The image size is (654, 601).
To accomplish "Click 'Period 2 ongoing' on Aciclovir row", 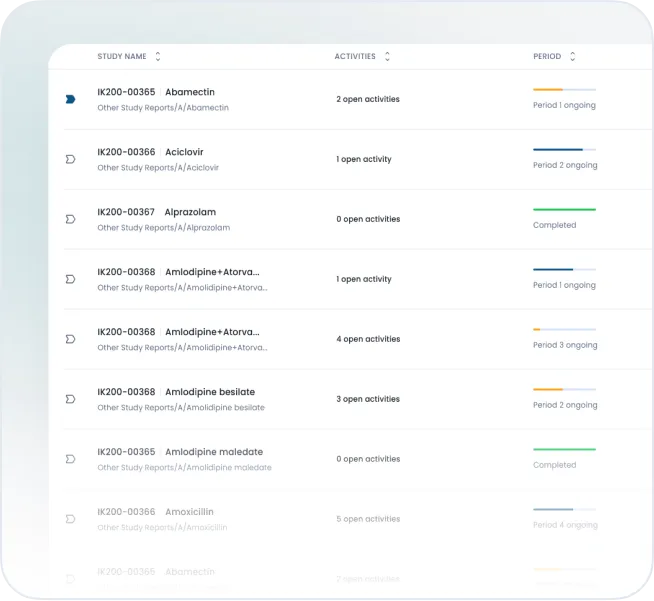I will point(565,165).
